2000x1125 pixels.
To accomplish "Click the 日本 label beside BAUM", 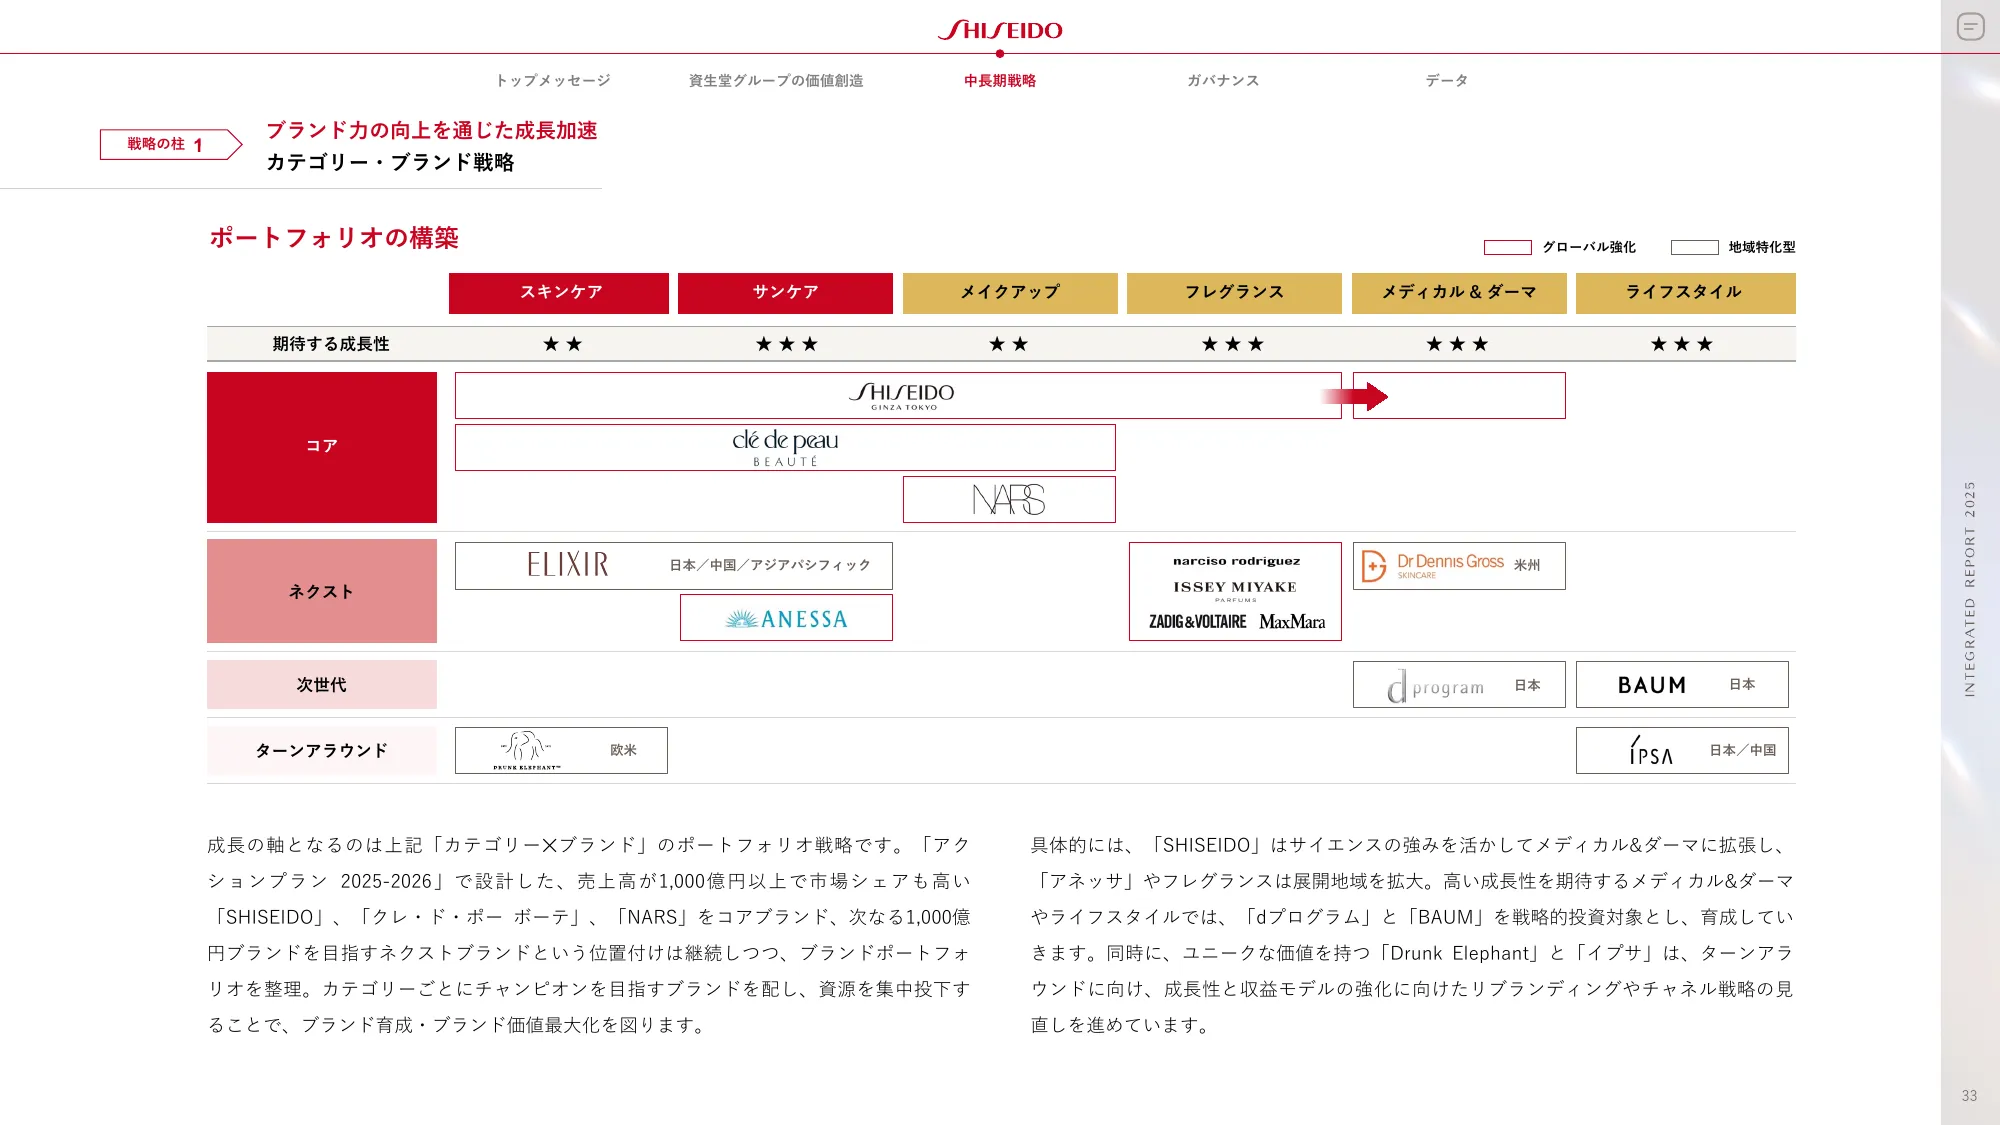I will (1742, 685).
